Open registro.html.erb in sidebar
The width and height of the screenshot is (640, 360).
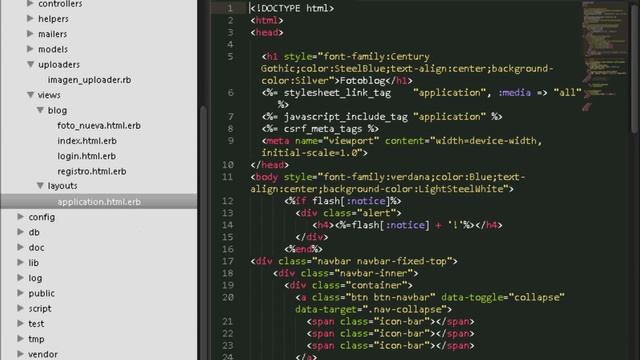(91, 171)
